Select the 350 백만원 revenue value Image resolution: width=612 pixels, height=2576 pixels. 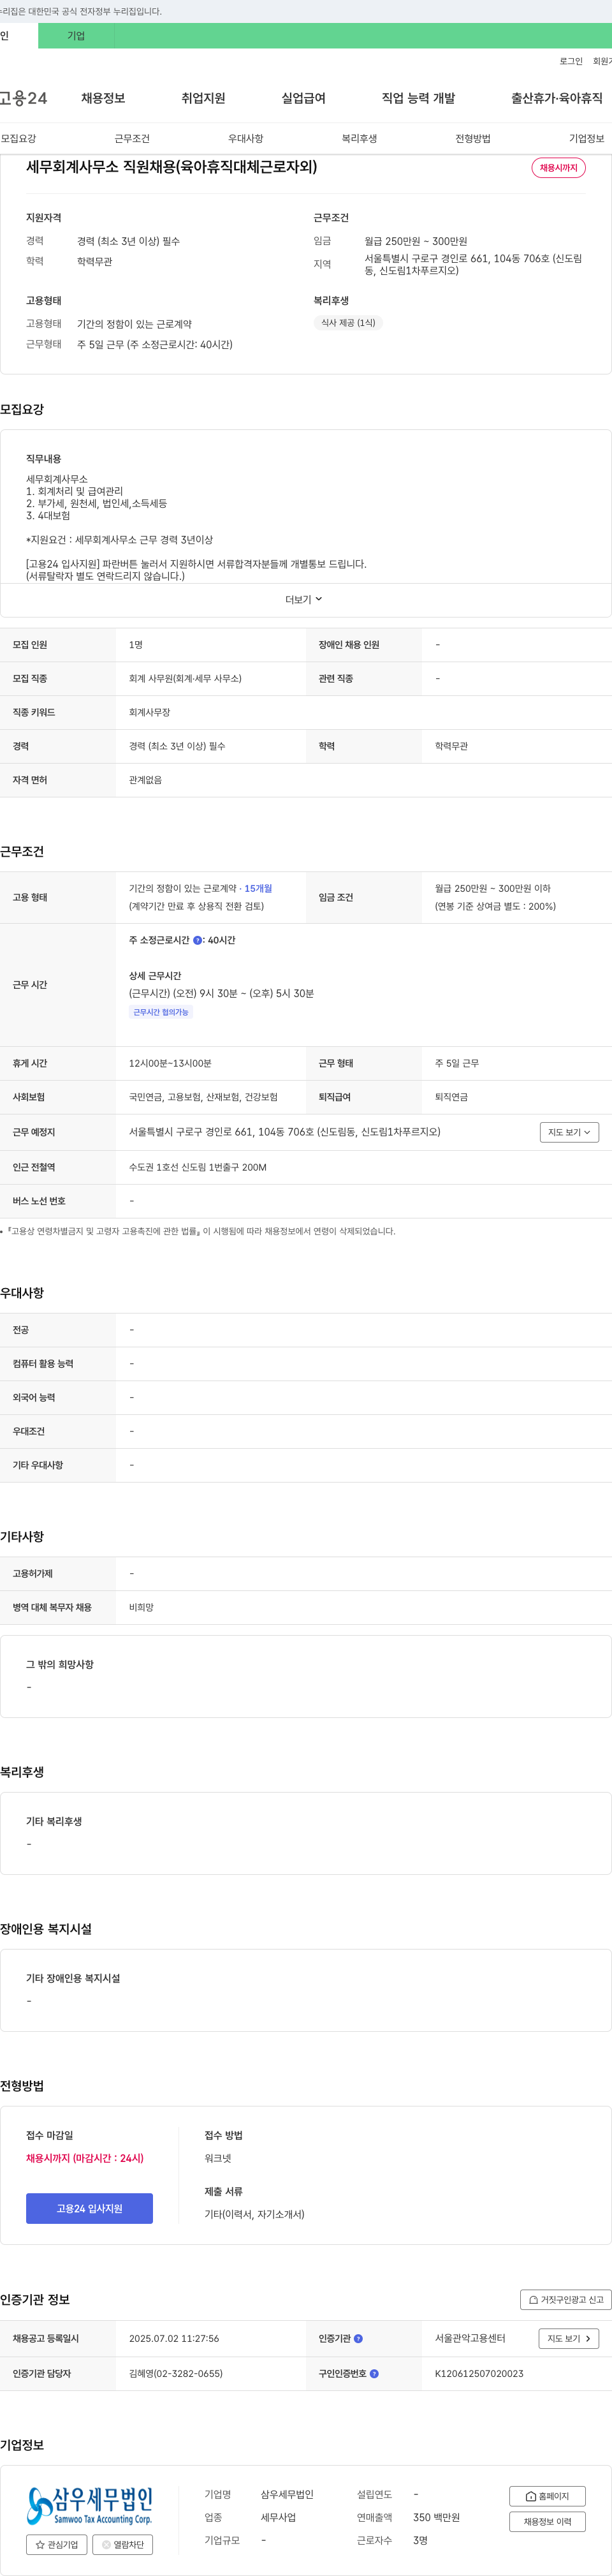[x=436, y=2517]
